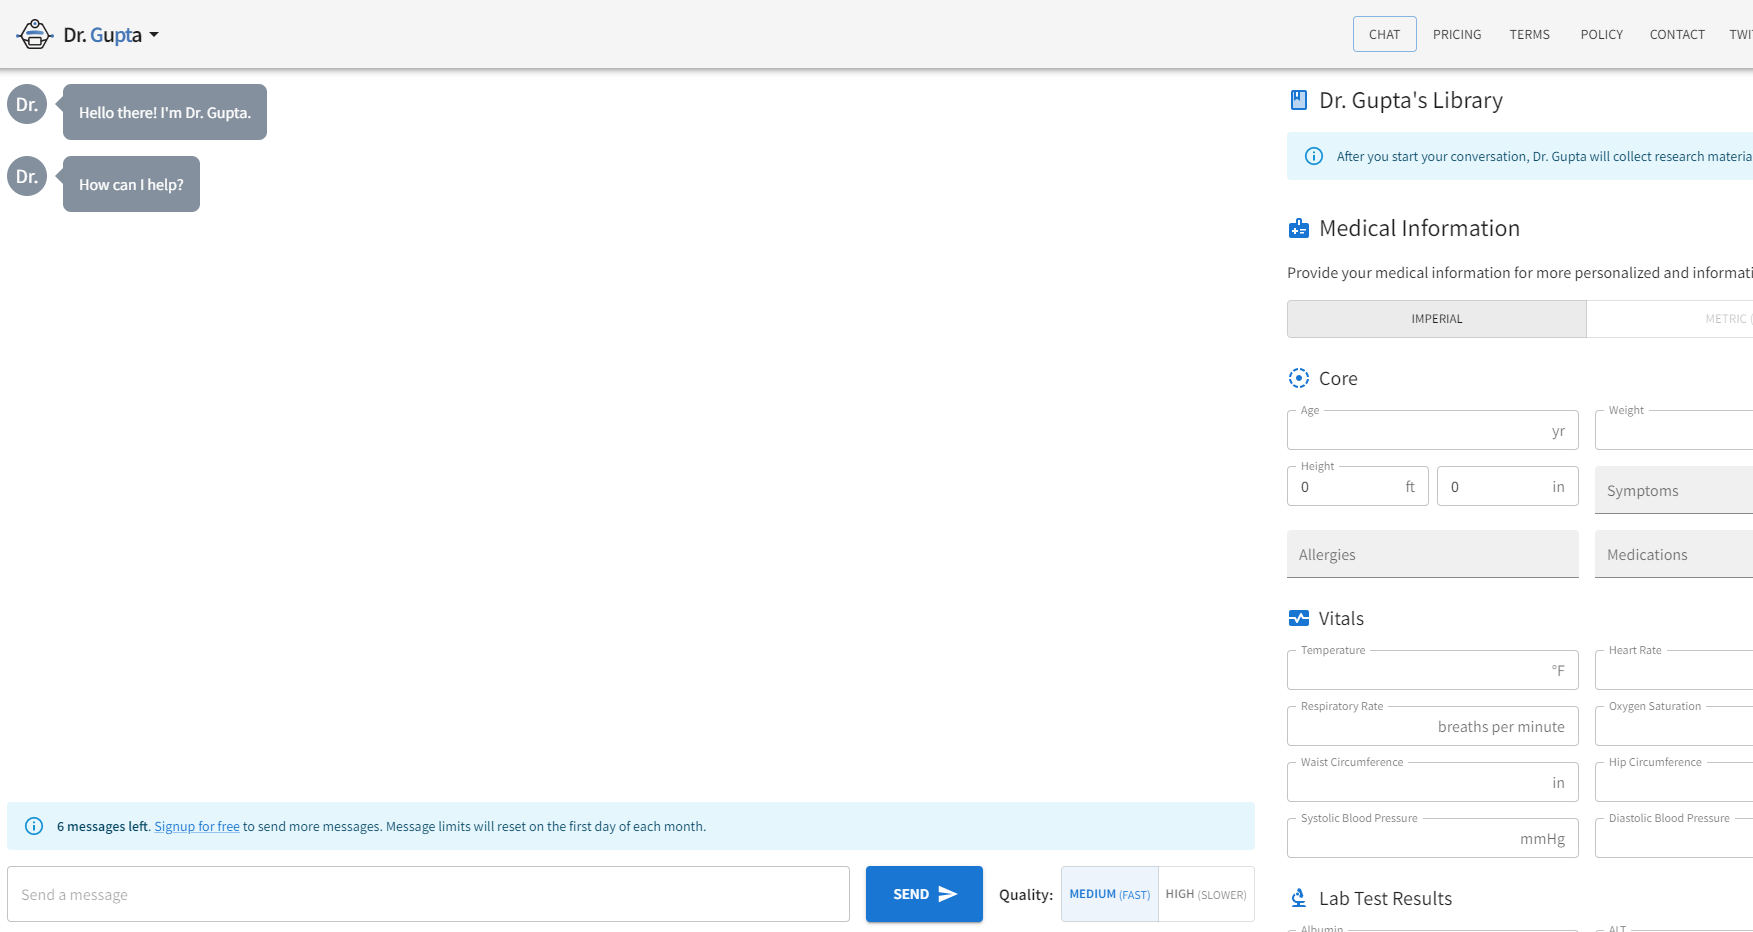The width and height of the screenshot is (1753, 932).
Task: Click Signup for free link
Action: coord(197,826)
